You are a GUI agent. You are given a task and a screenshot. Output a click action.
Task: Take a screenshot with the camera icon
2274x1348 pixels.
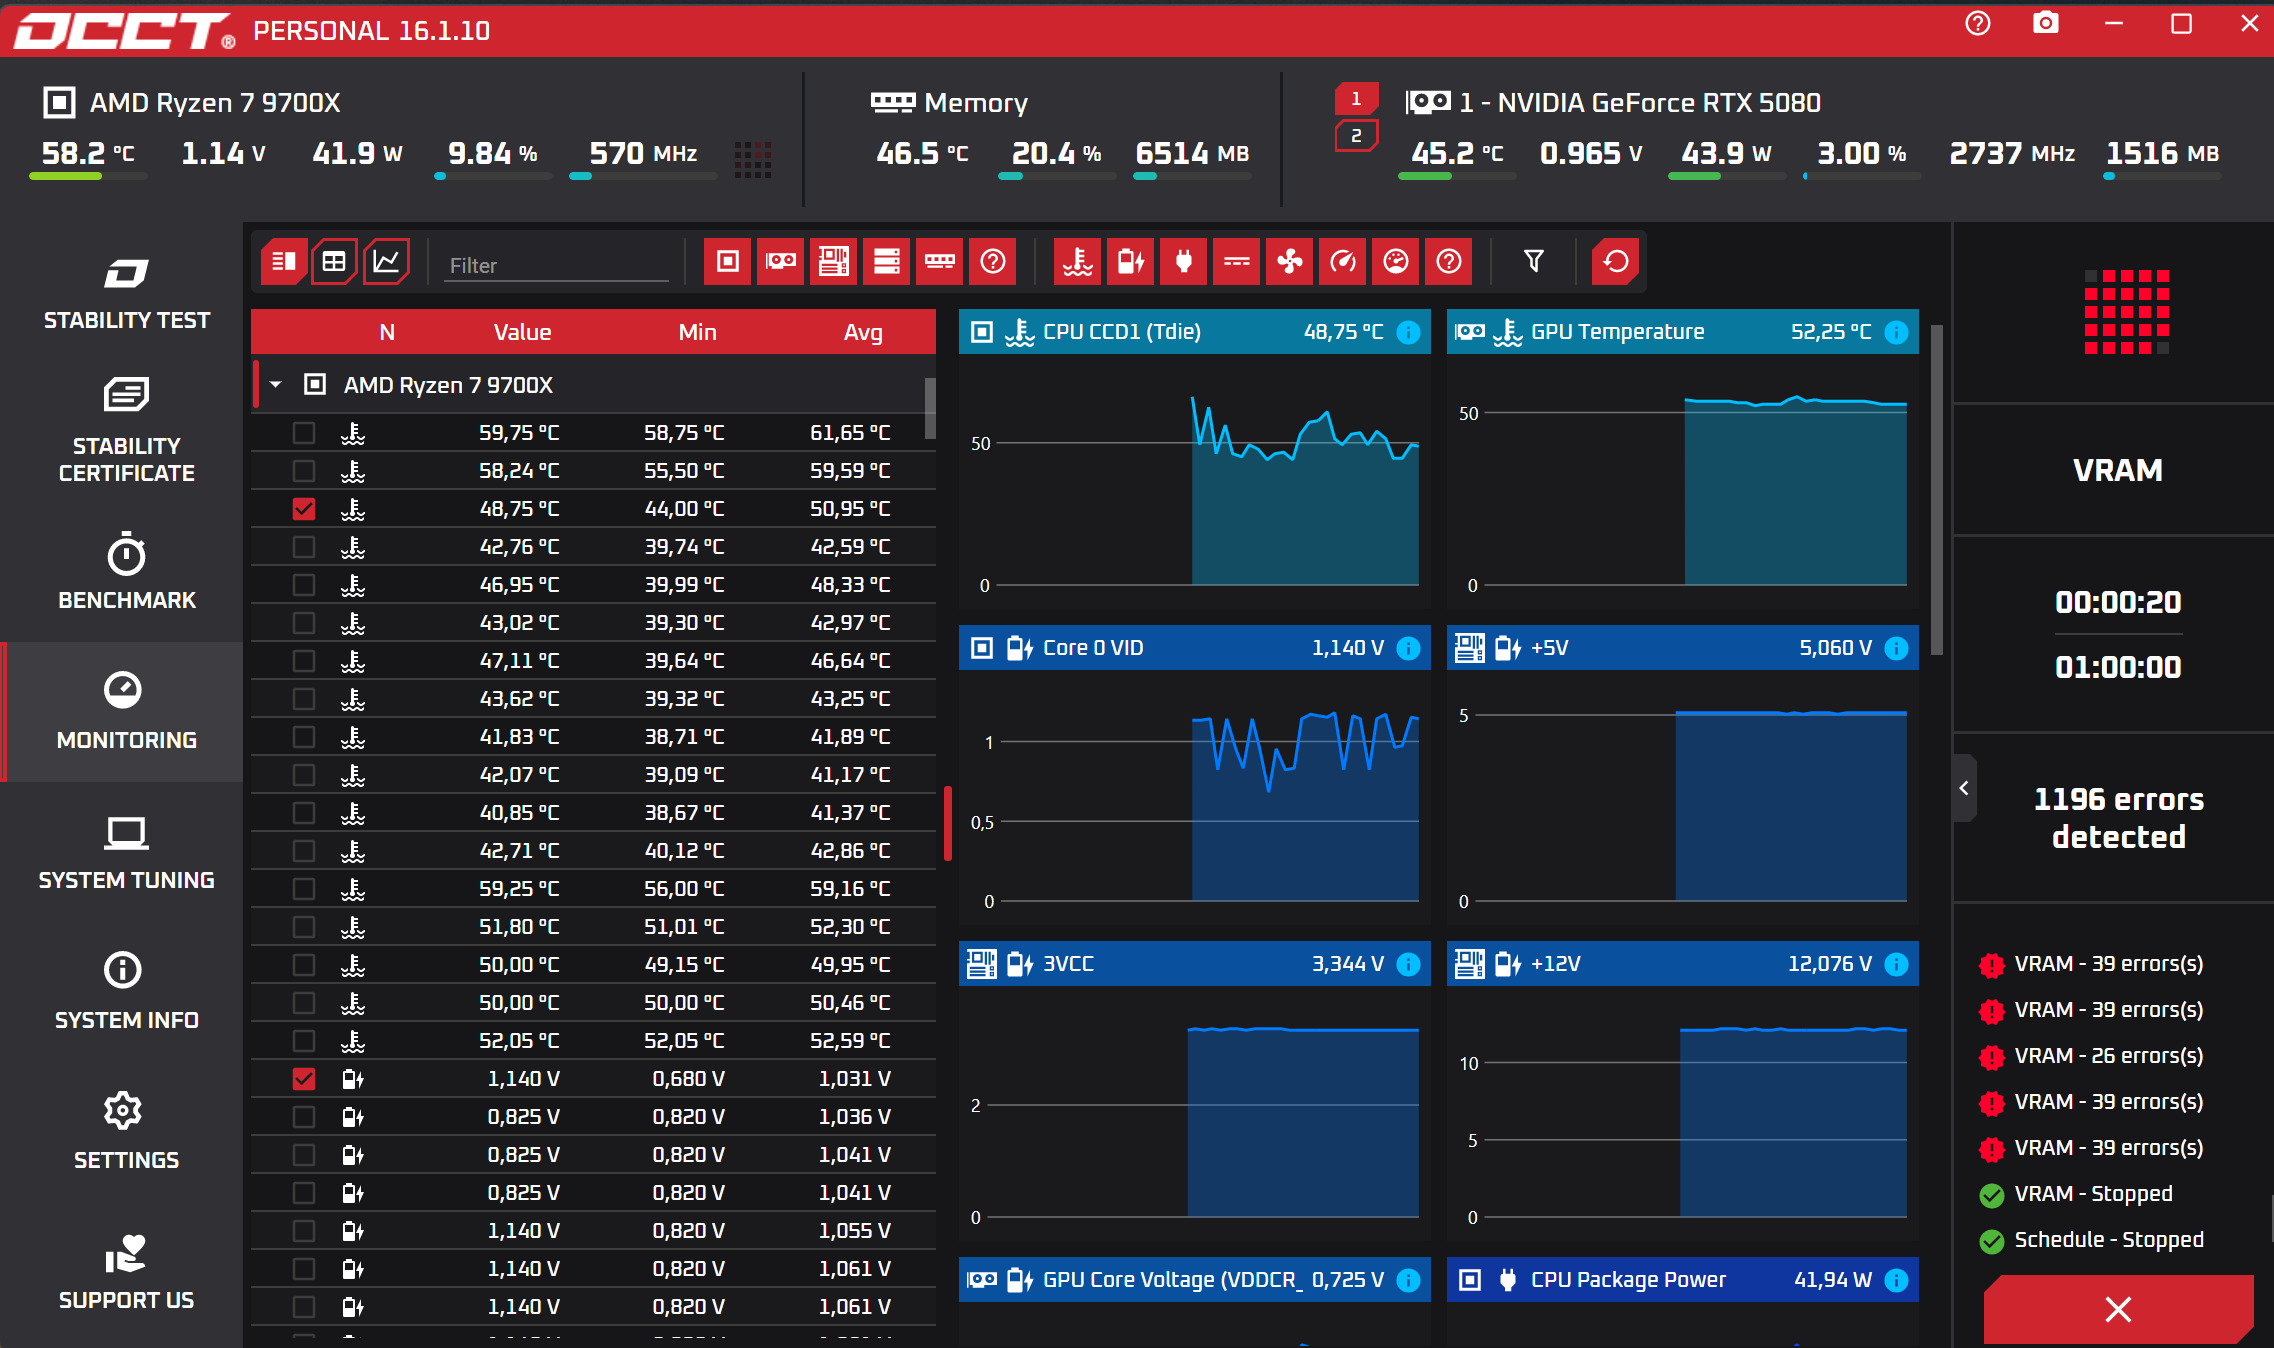[x=2046, y=24]
